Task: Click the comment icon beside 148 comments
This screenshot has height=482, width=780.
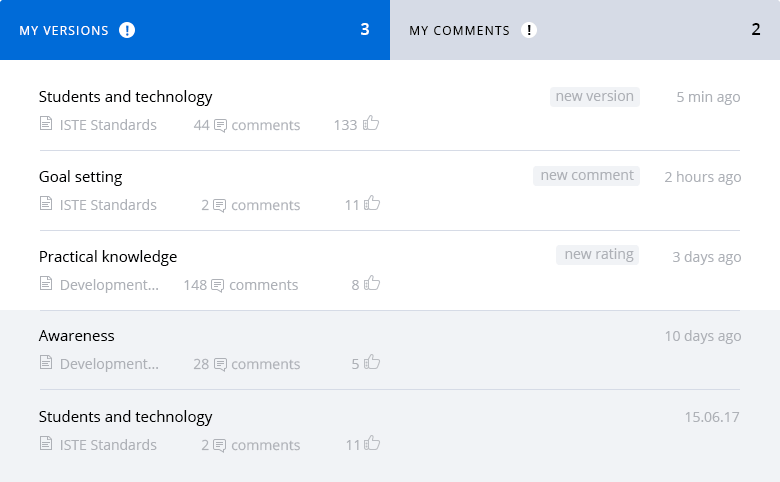Action: tap(218, 286)
